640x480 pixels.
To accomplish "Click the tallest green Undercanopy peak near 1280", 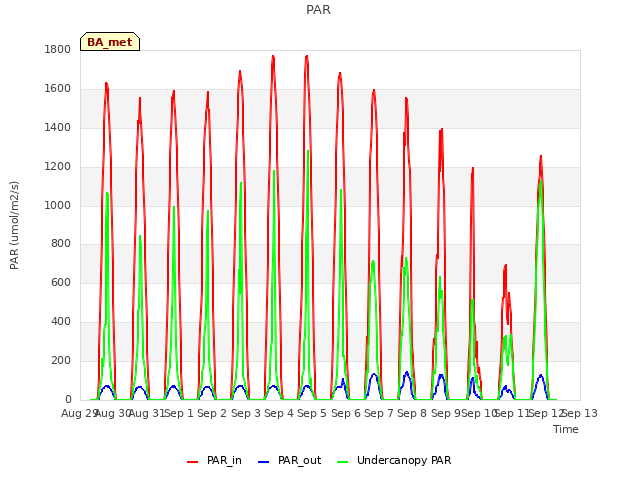I will tap(308, 151).
